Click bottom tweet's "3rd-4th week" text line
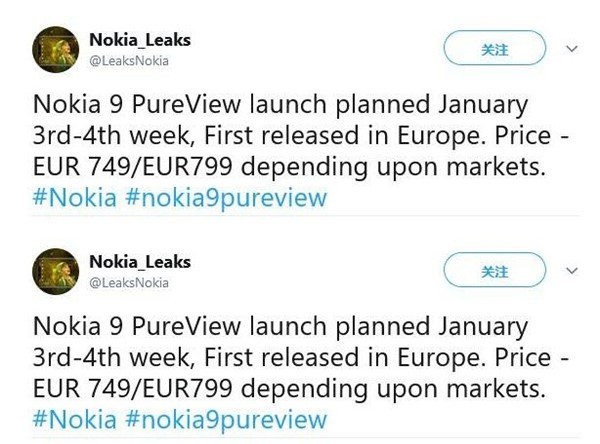The image size is (600, 444). (x=300, y=357)
